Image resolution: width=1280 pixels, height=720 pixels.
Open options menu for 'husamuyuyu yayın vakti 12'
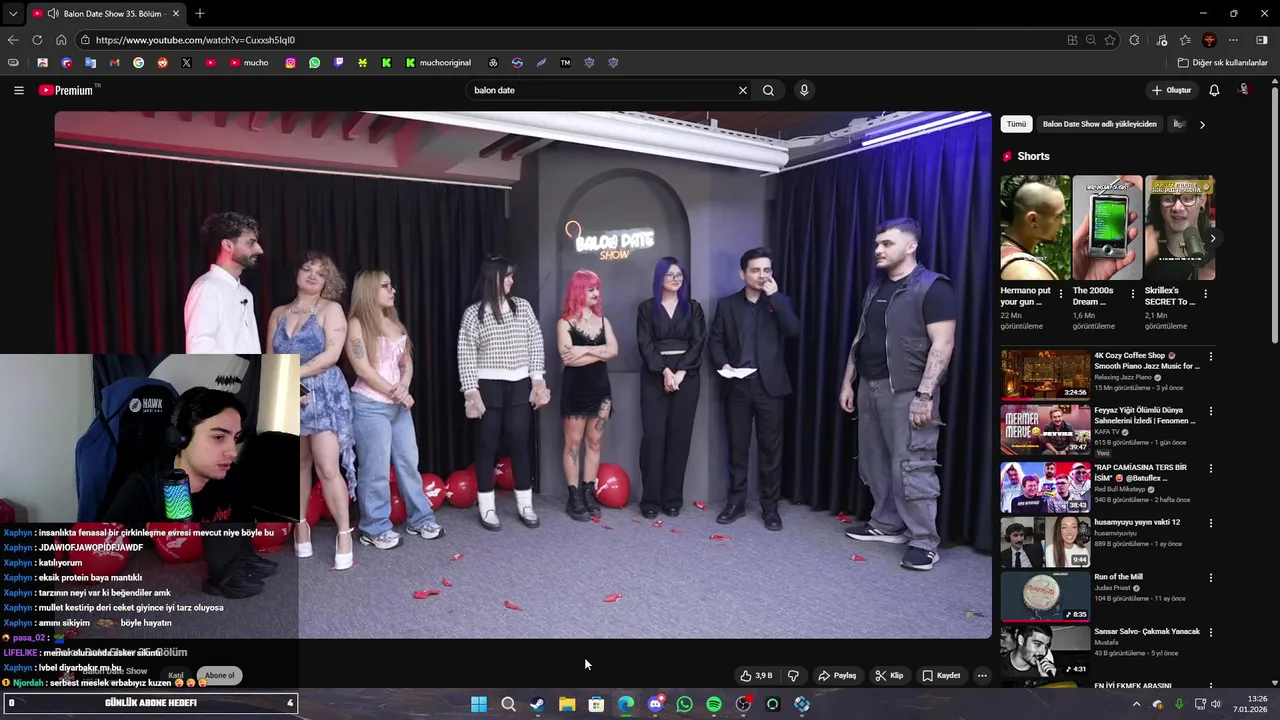pos(1211,523)
